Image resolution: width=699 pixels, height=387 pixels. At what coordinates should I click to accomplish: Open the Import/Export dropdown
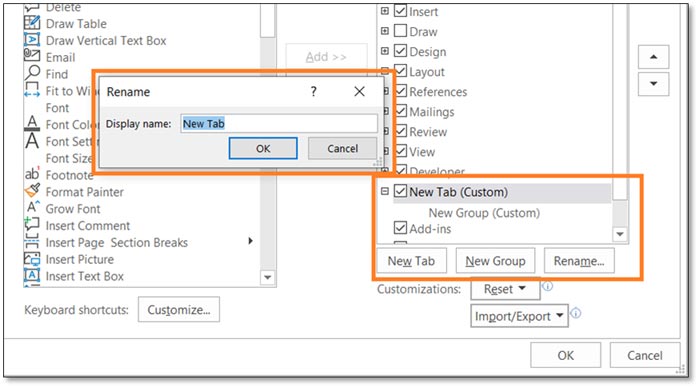(x=519, y=316)
